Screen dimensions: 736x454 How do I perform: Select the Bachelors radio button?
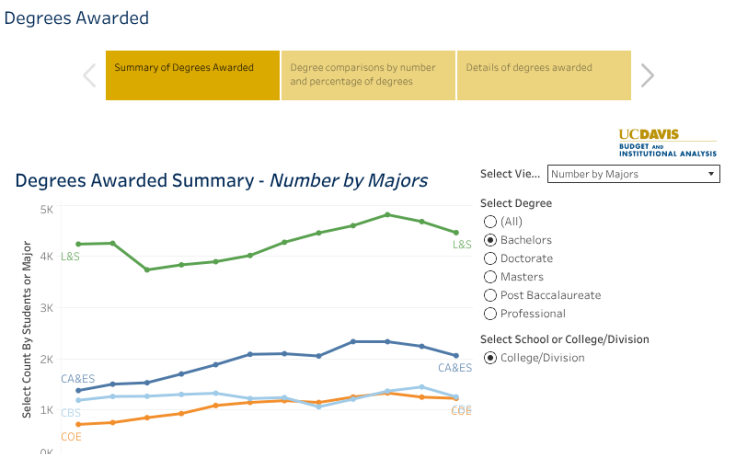tap(490, 240)
